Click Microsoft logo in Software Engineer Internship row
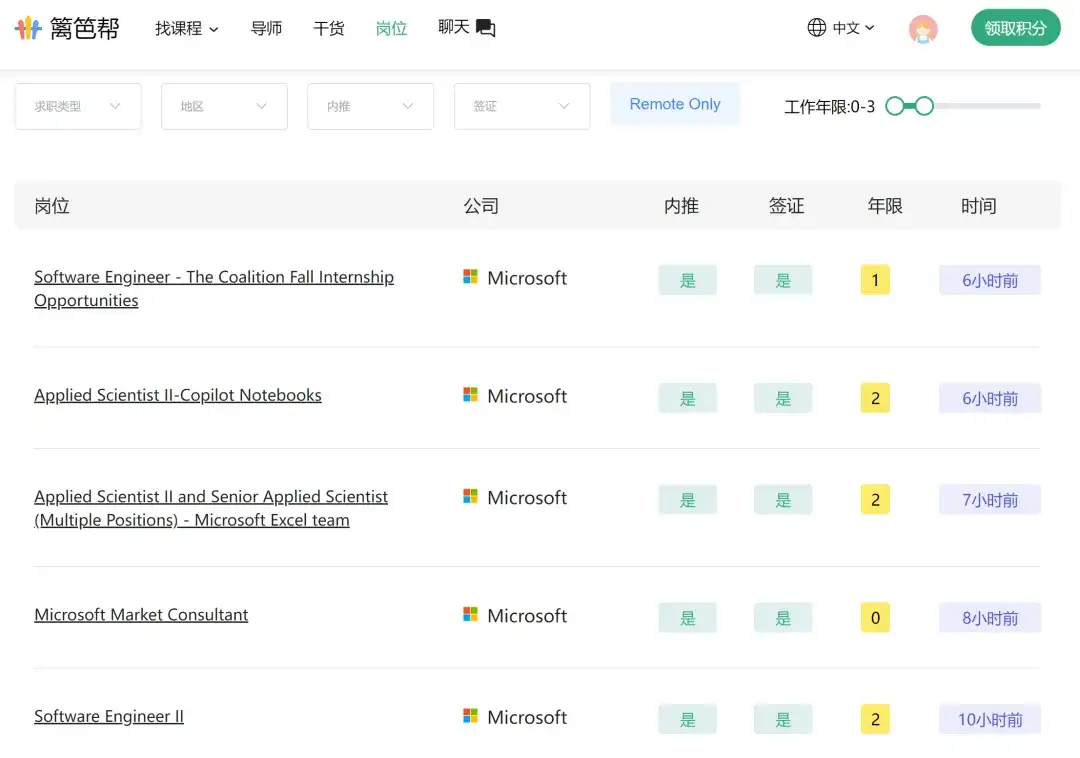 (x=470, y=277)
